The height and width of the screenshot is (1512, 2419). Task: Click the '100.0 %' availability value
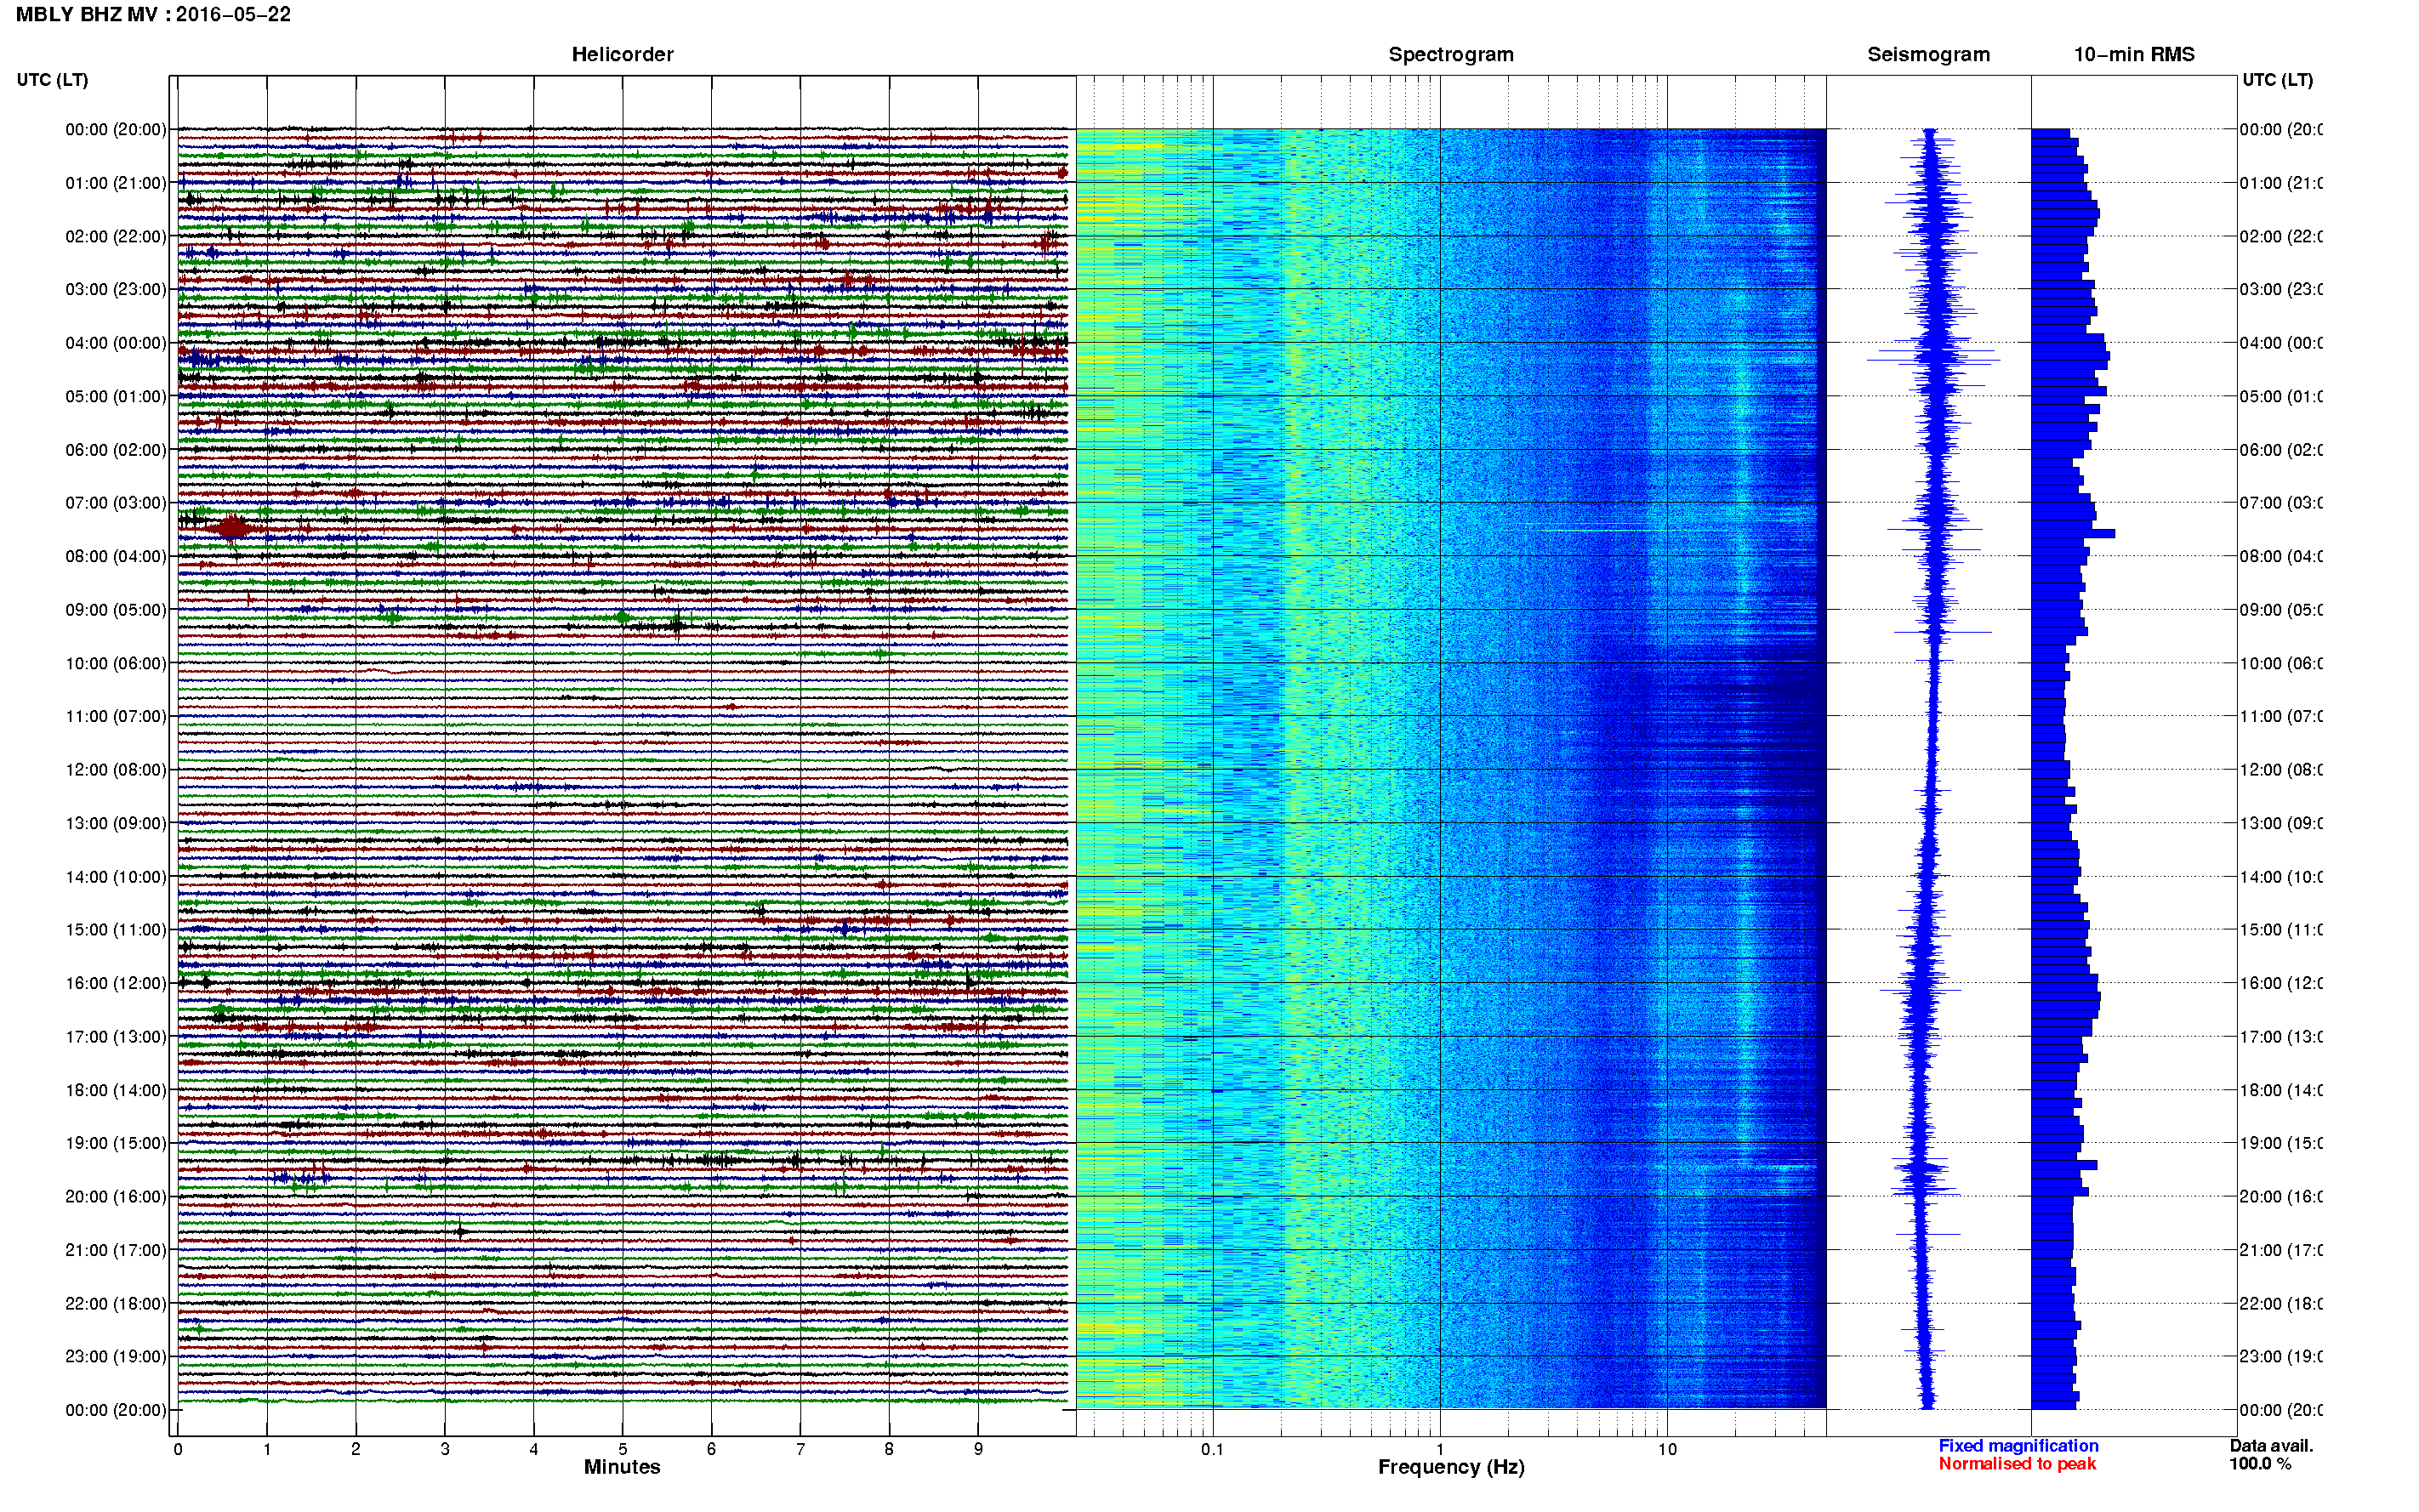[x=2260, y=1463]
